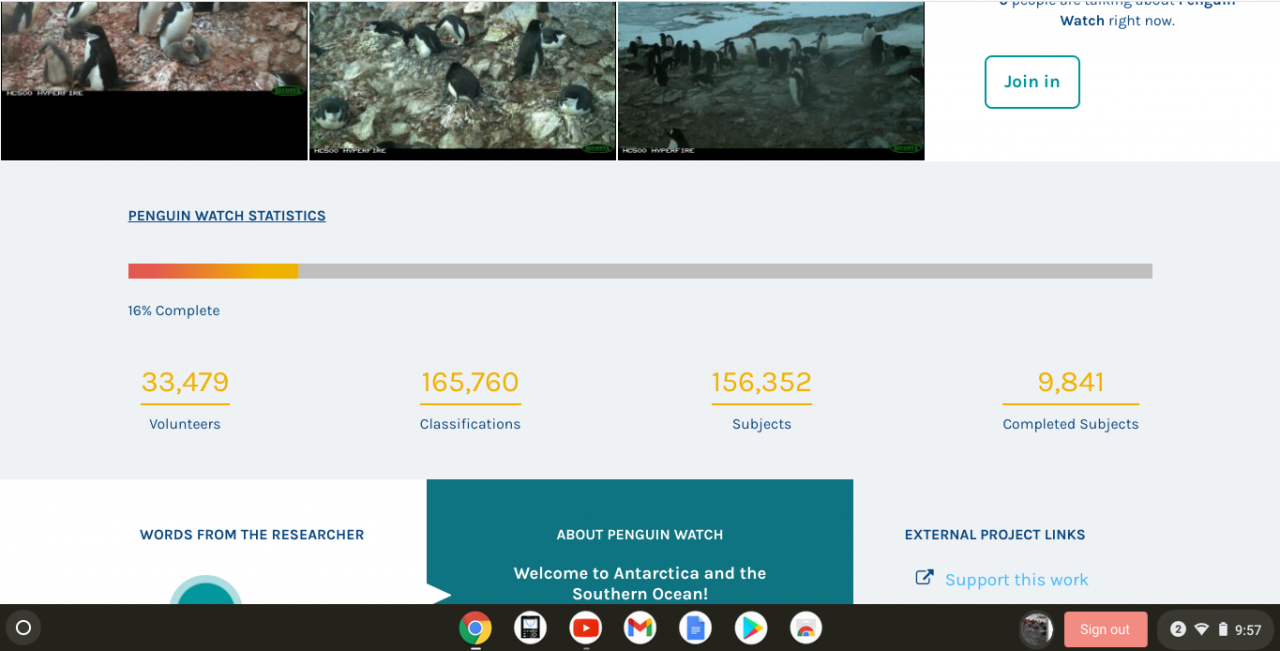Open the first penguin camera thumbnail
This screenshot has width=1280, height=651.
coord(154,80)
